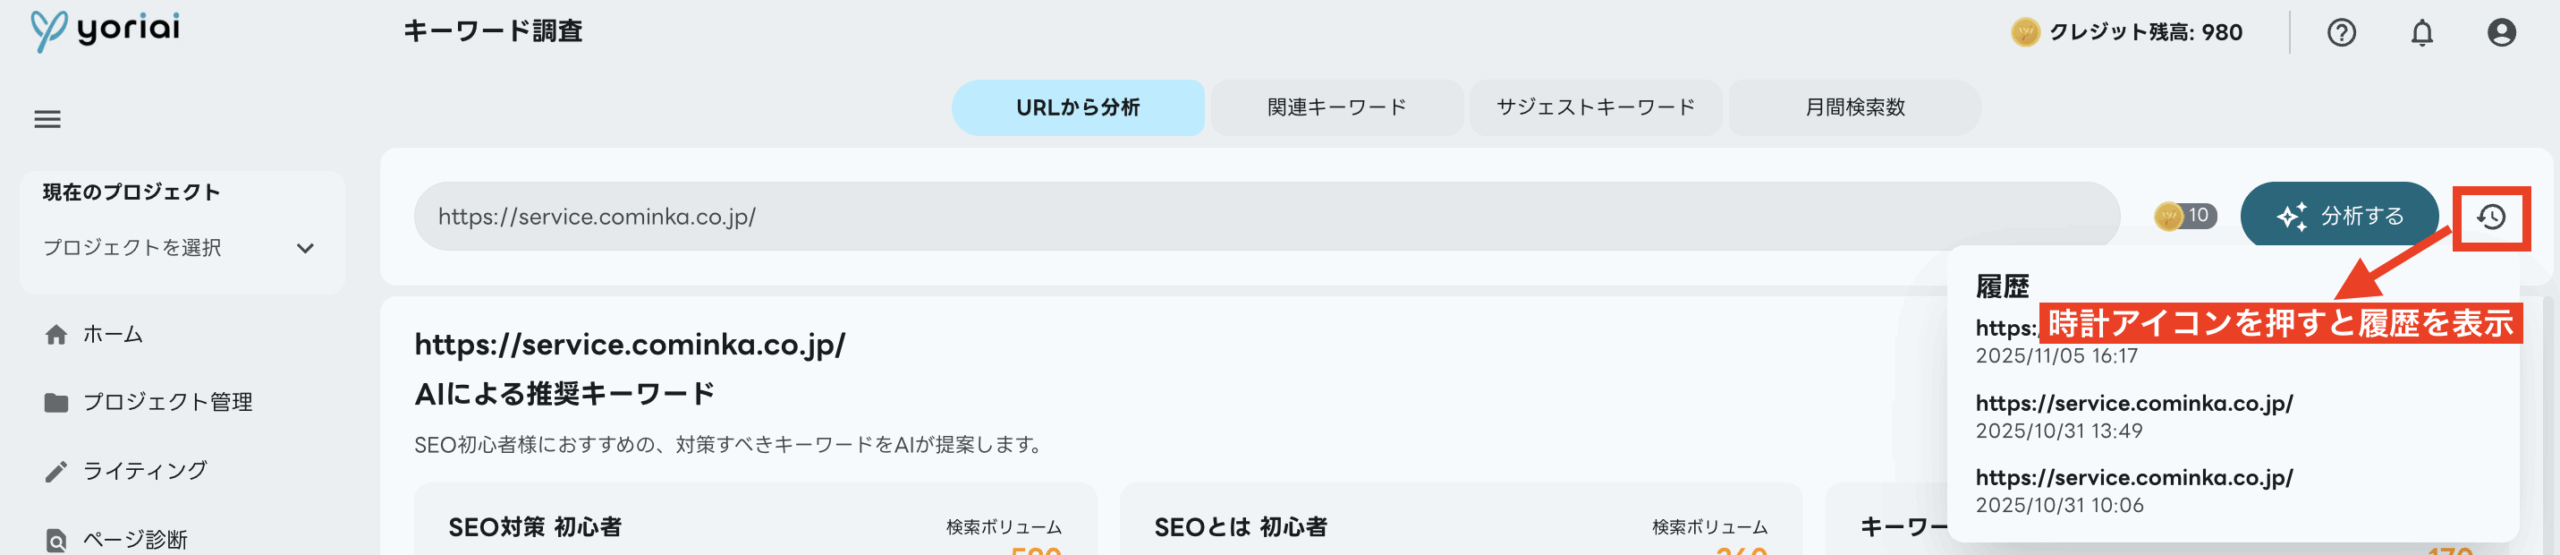2560x555 pixels.
Task: Select the URLから分析 tab
Action: click(x=1077, y=108)
